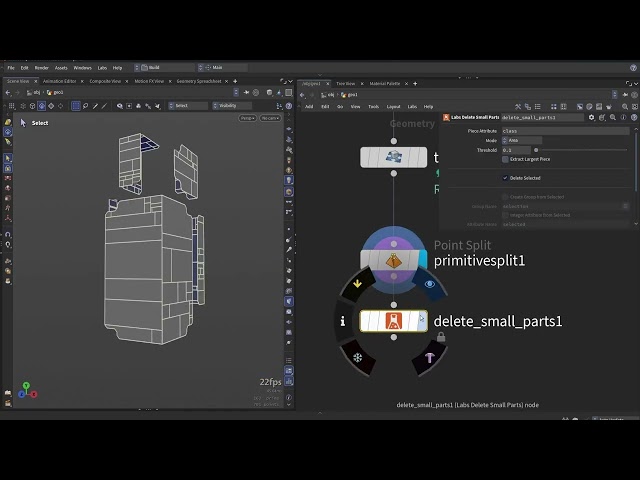Click the Select arrow tool in left toolbar
Viewport: 640px width, 480px height.
(8, 158)
